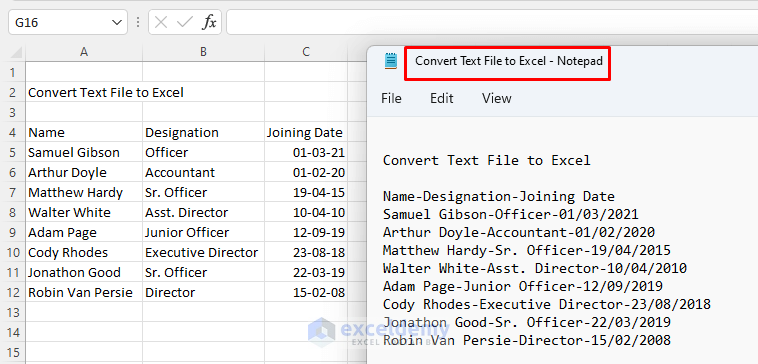Select date cell '19-04-15' in Excel
The width and height of the screenshot is (758, 364).
point(306,192)
